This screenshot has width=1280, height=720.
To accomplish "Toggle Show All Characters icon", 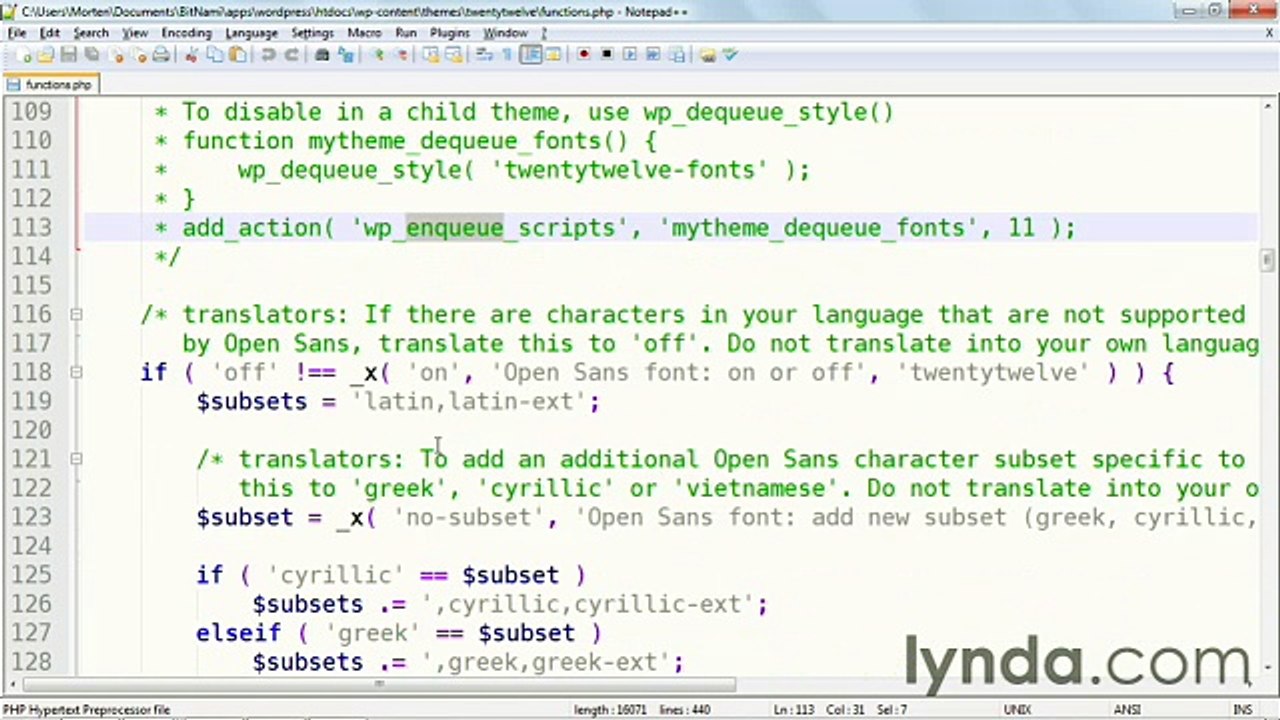I will 507,55.
